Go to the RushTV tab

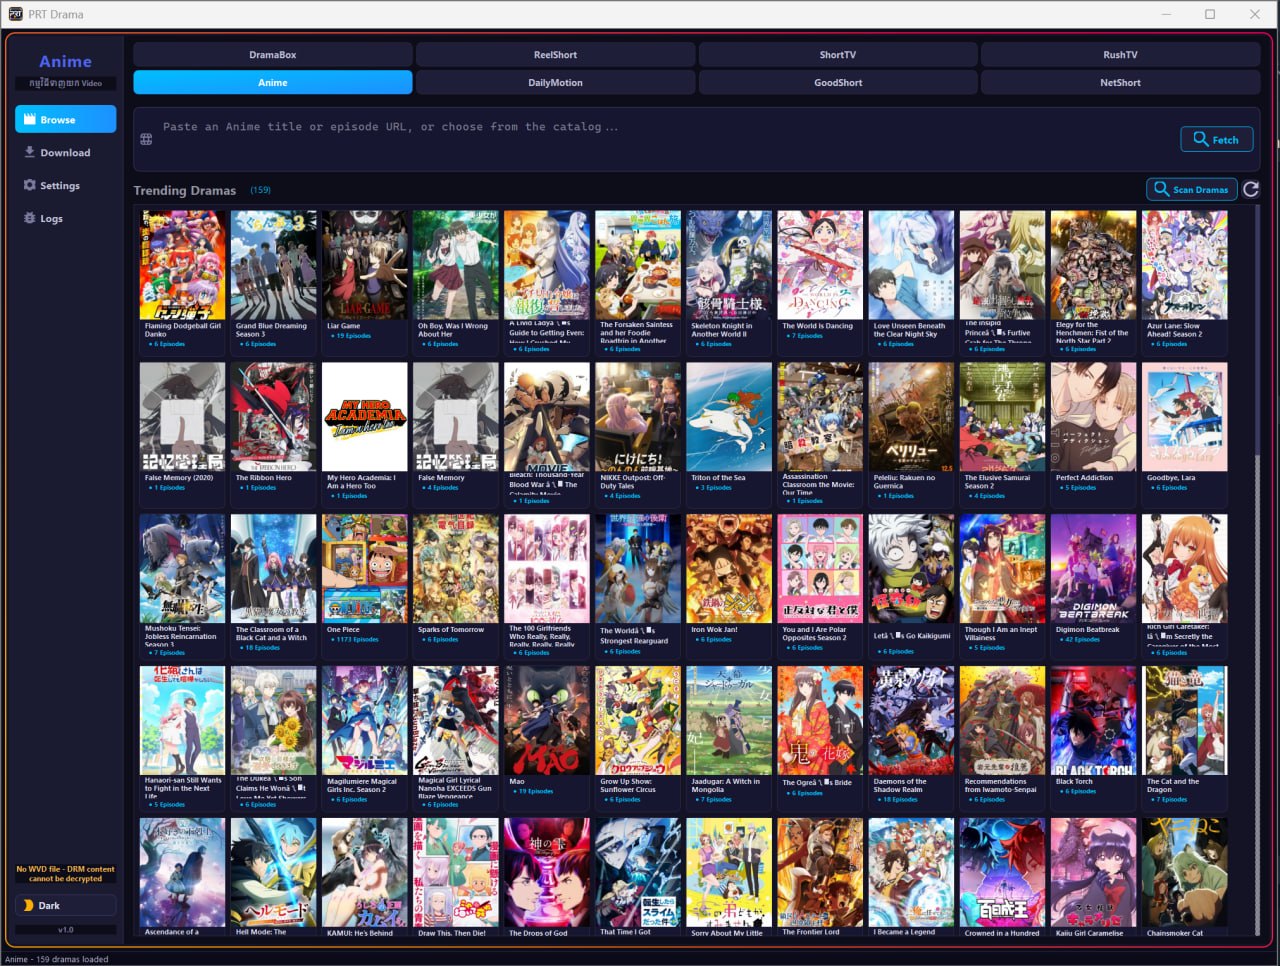[x=1120, y=55]
